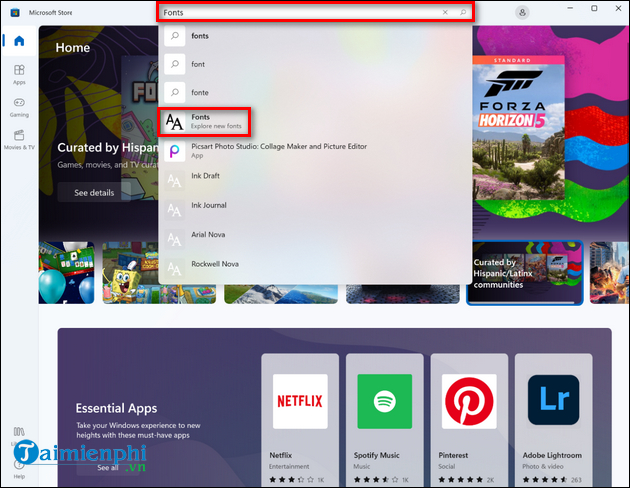The height and width of the screenshot is (488, 630).
Task: Maximize the Microsoft Store window
Action: point(594,8)
